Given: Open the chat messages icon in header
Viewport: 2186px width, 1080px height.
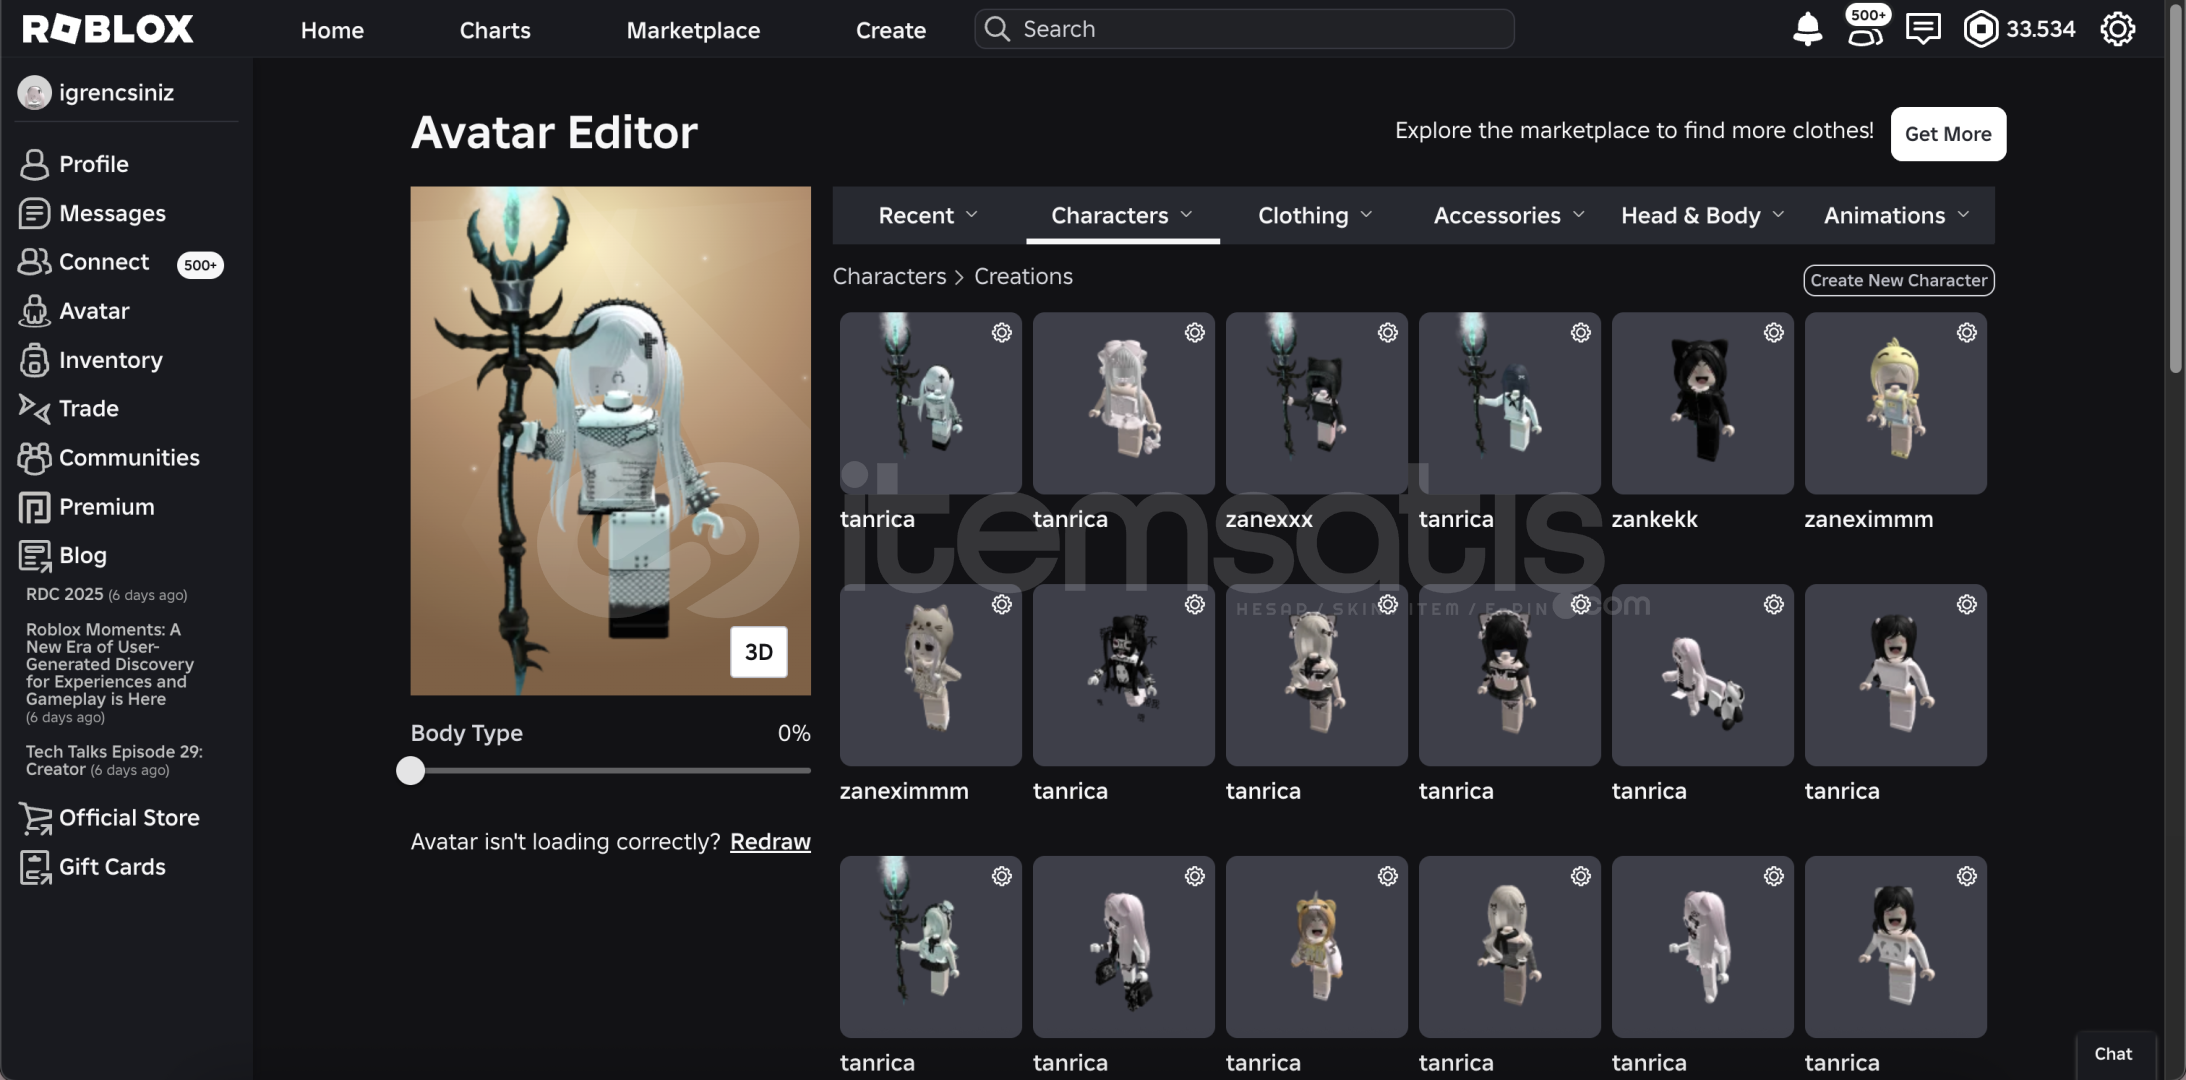Looking at the screenshot, I should click(x=1923, y=29).
